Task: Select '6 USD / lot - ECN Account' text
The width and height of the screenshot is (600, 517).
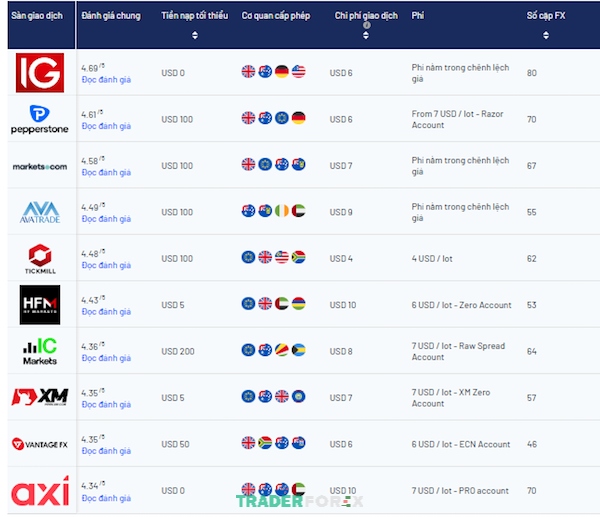Action: [461, 444]
